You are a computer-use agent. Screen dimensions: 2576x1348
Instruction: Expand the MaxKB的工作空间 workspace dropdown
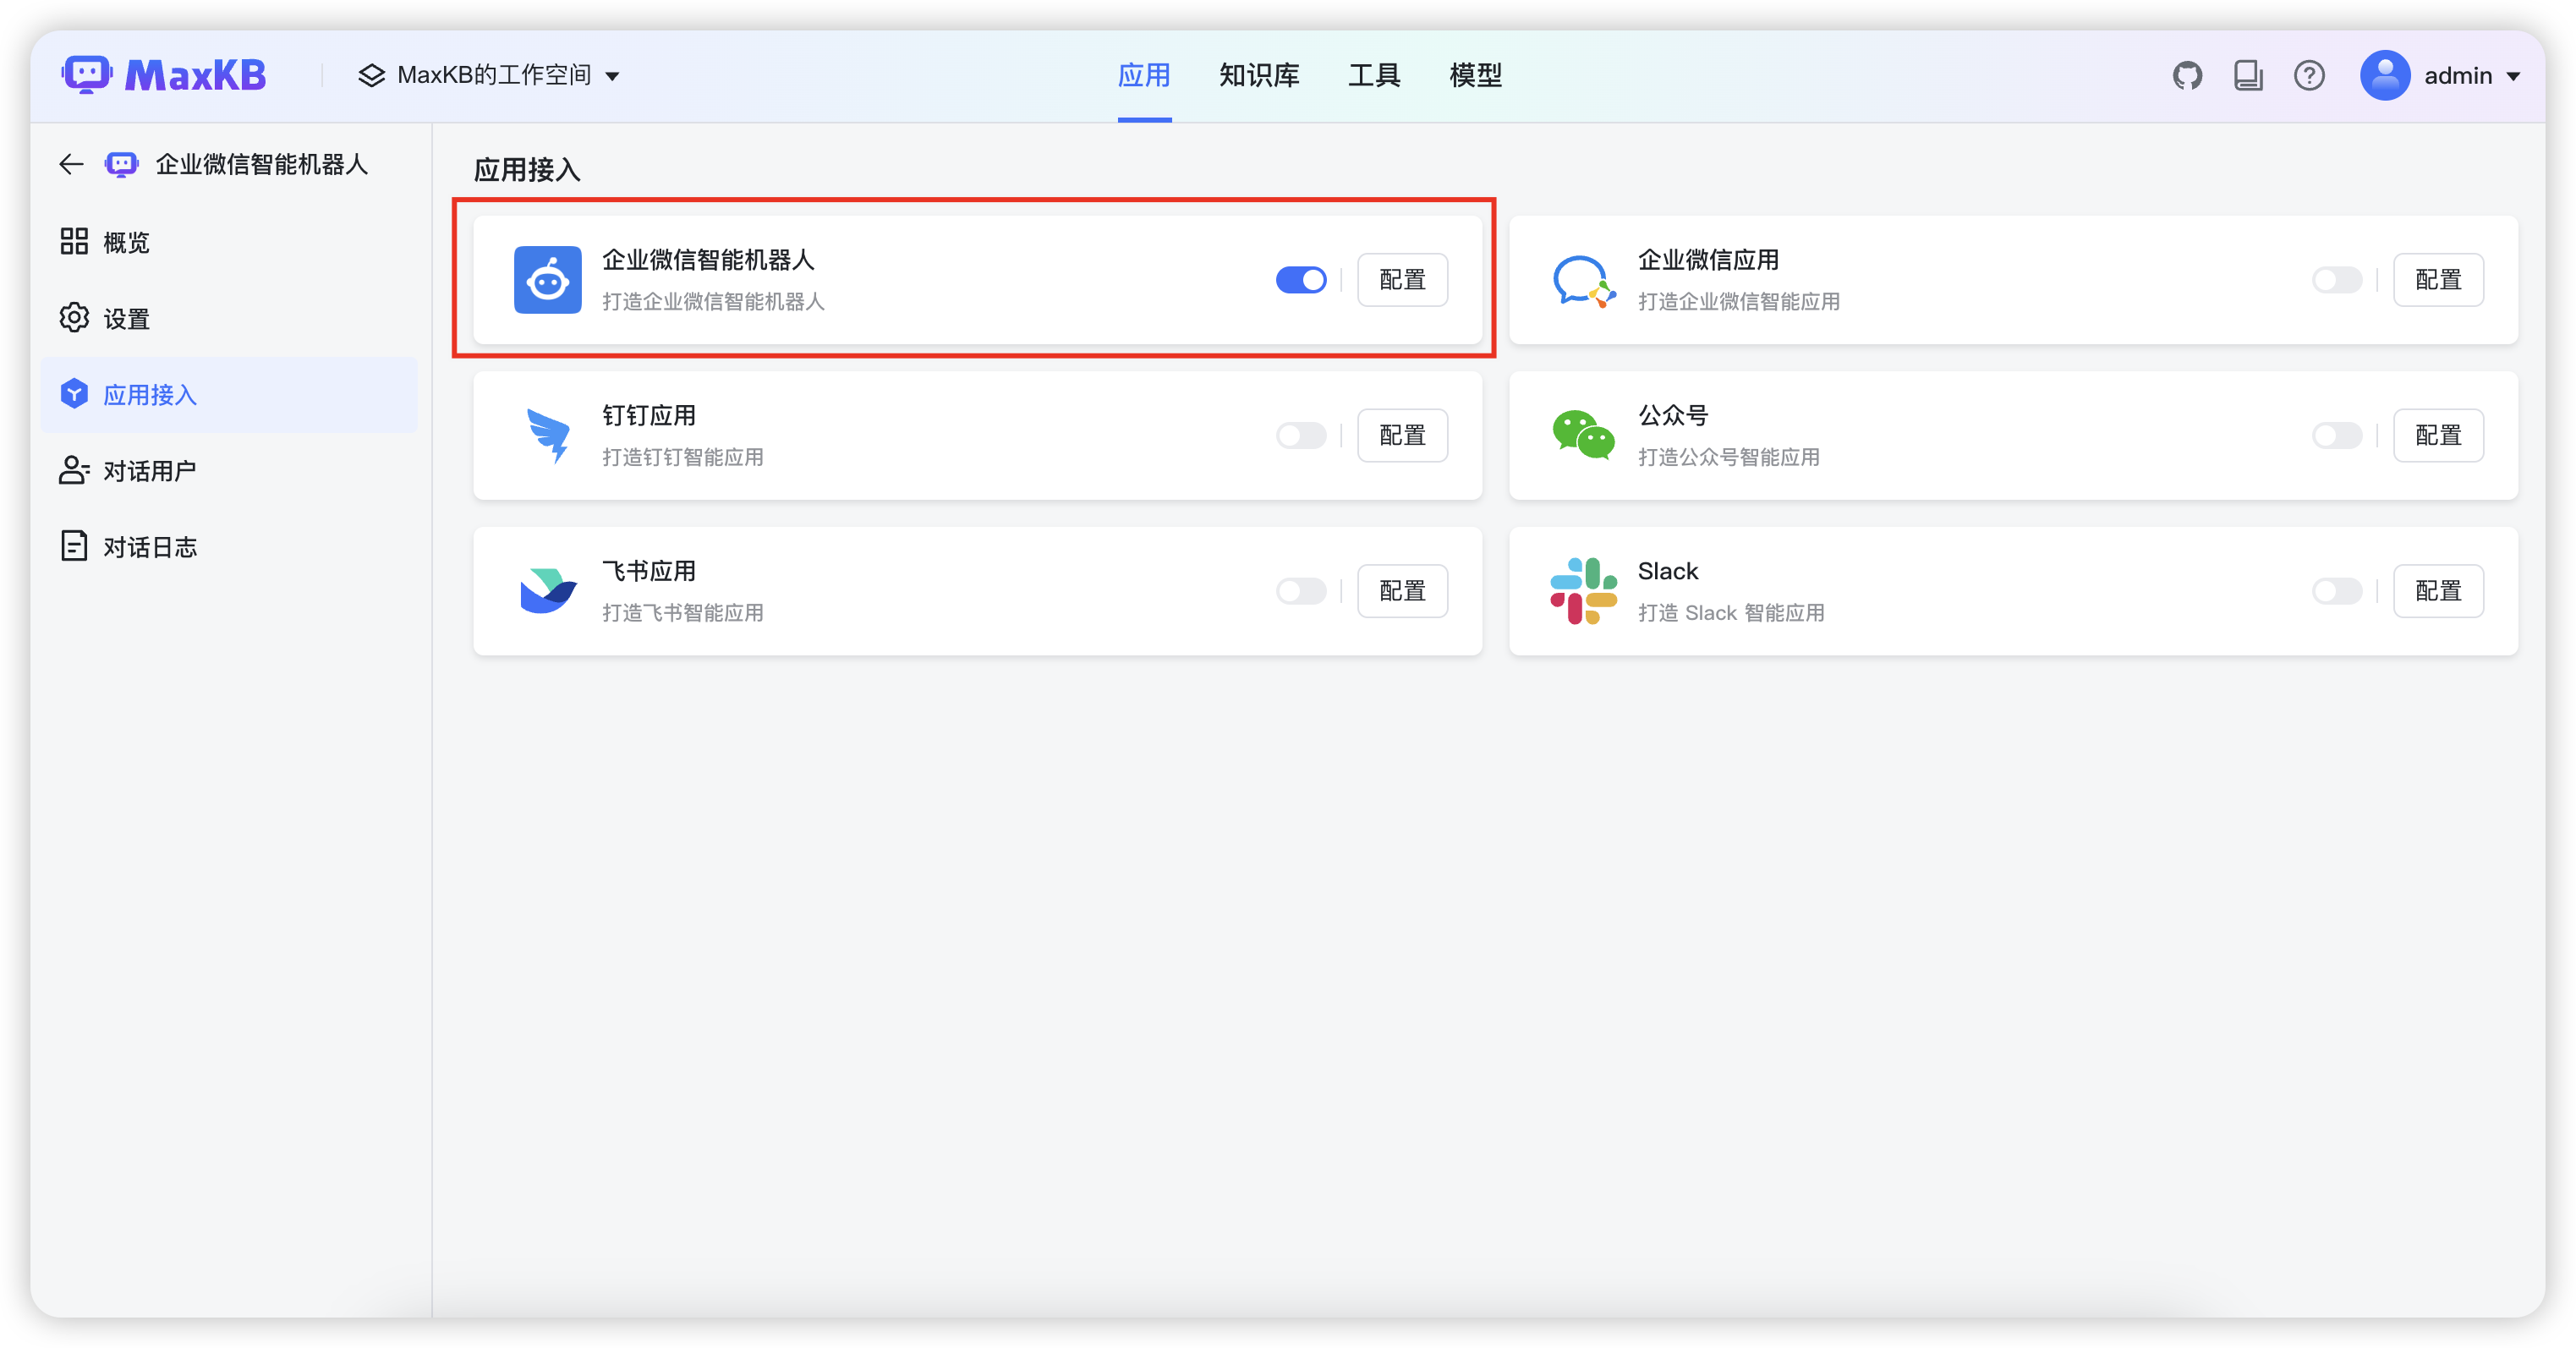pyautogui.click(x=490, y=76)
